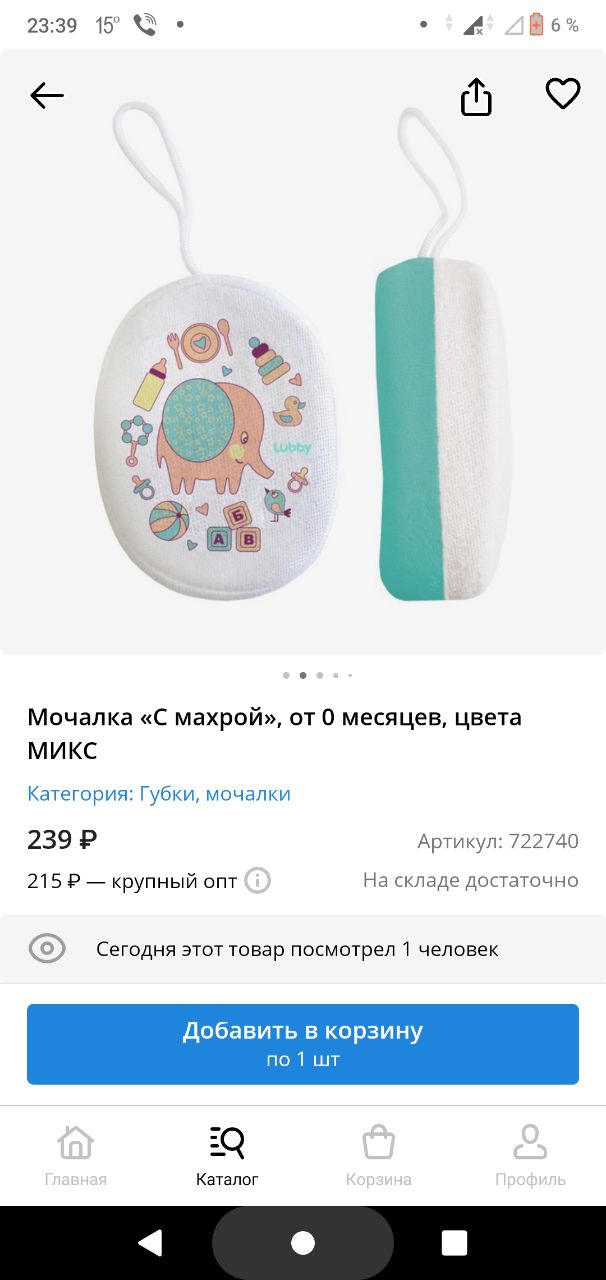Viewport: 606px width, 1280px height.
Task: Tap the eye views icon
Action: click(47, 949)
